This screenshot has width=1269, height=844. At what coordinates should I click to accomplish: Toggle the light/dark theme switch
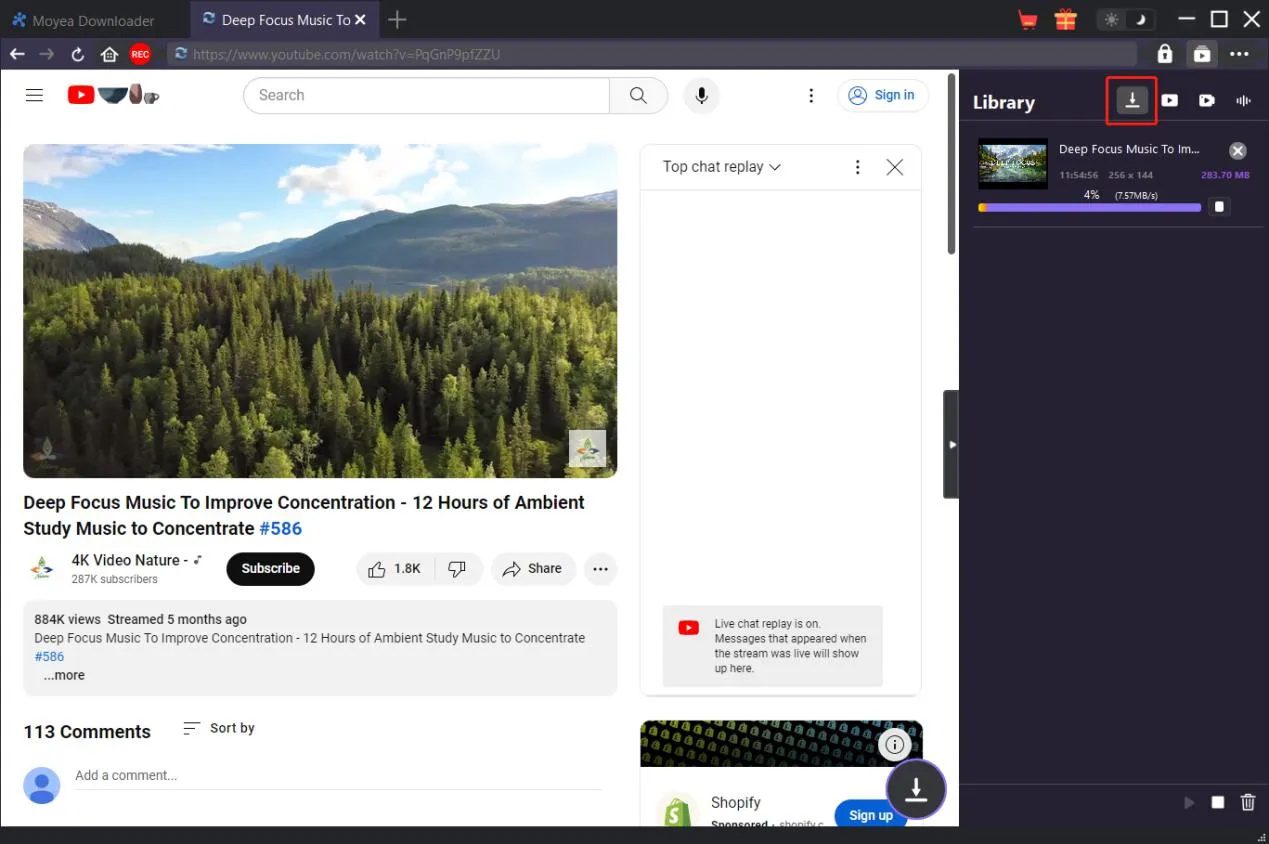pos(1125,20)
